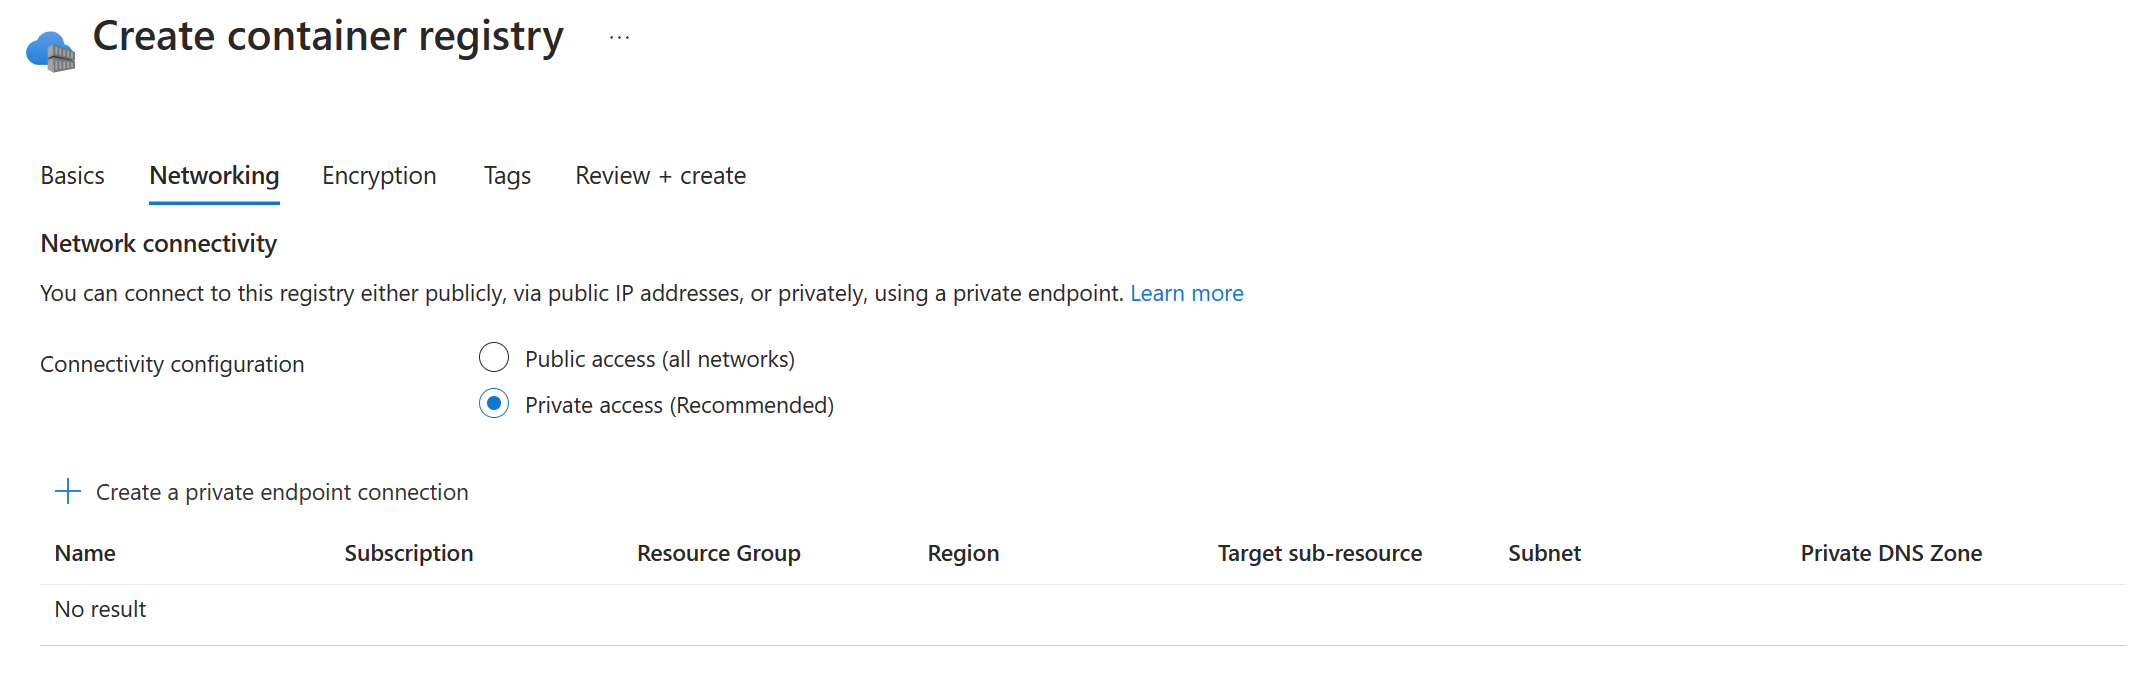2152x696 pixels.
Task: Switch to the Tags tab
Action: tap(507, 175)
